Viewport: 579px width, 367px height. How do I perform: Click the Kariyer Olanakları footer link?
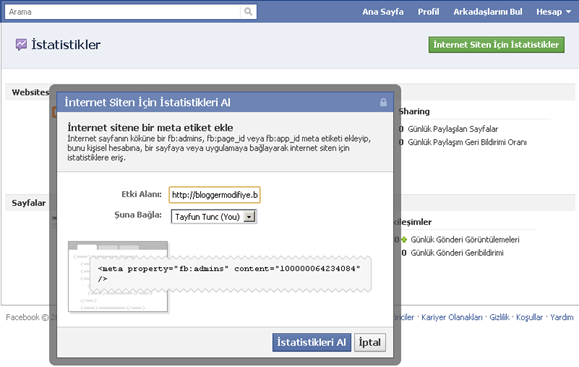(452, 317)
